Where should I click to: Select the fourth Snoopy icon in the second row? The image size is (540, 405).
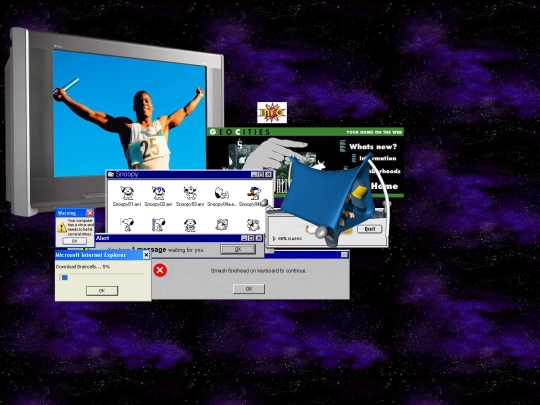coord(221,225)
